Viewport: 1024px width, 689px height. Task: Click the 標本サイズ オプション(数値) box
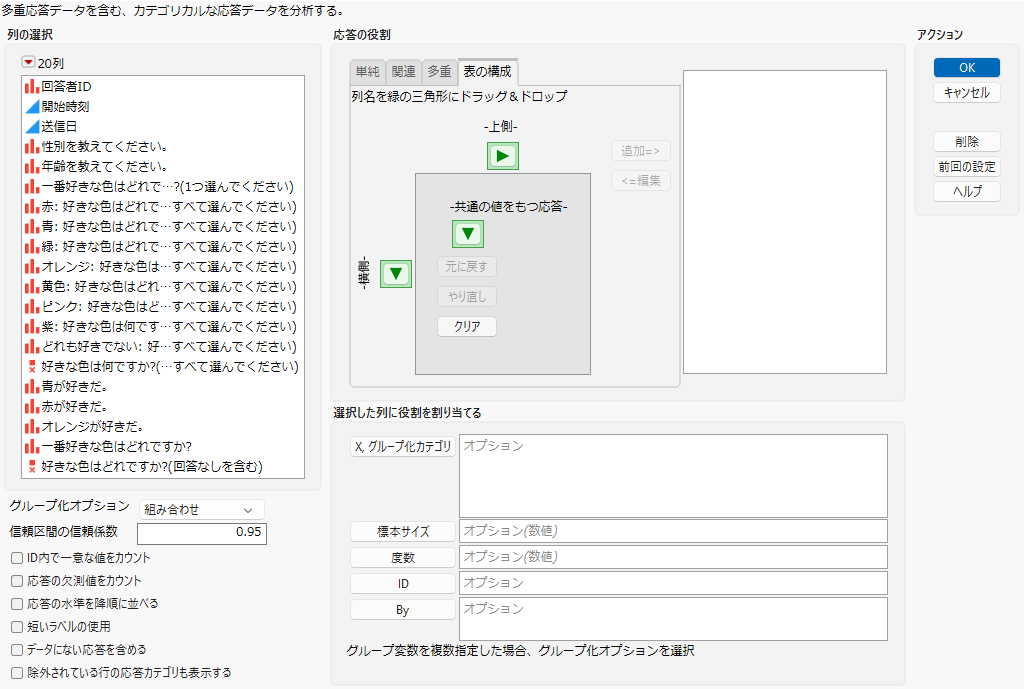(673, 531)
